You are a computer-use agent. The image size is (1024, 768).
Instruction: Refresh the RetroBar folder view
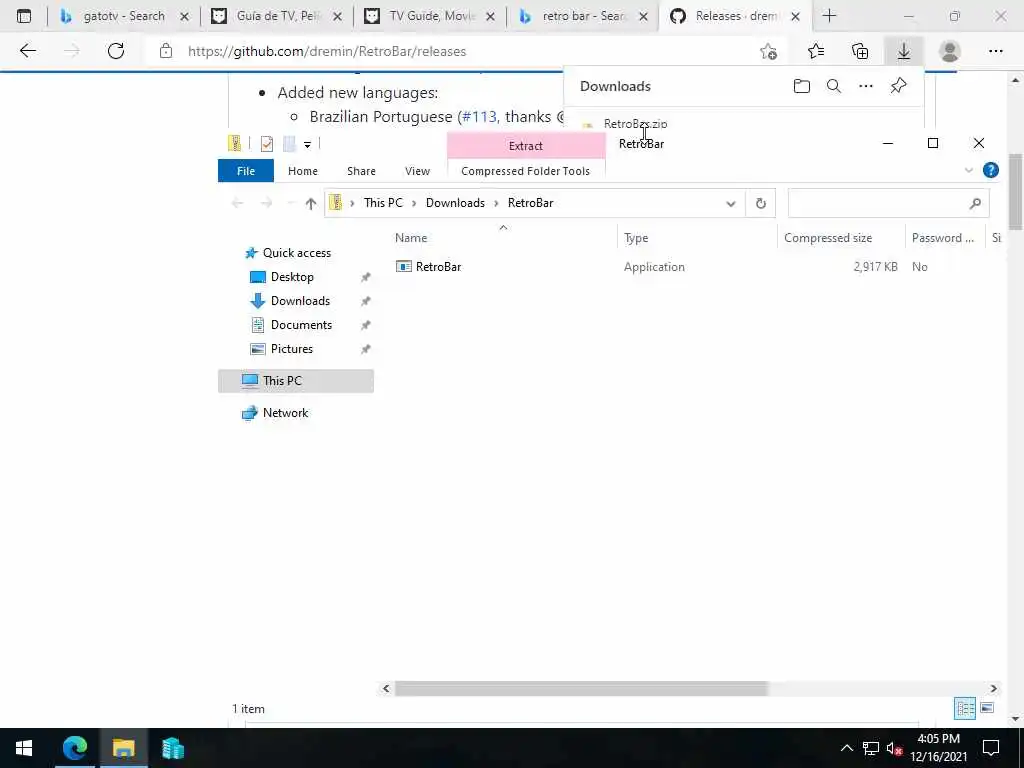pos(761,204)
